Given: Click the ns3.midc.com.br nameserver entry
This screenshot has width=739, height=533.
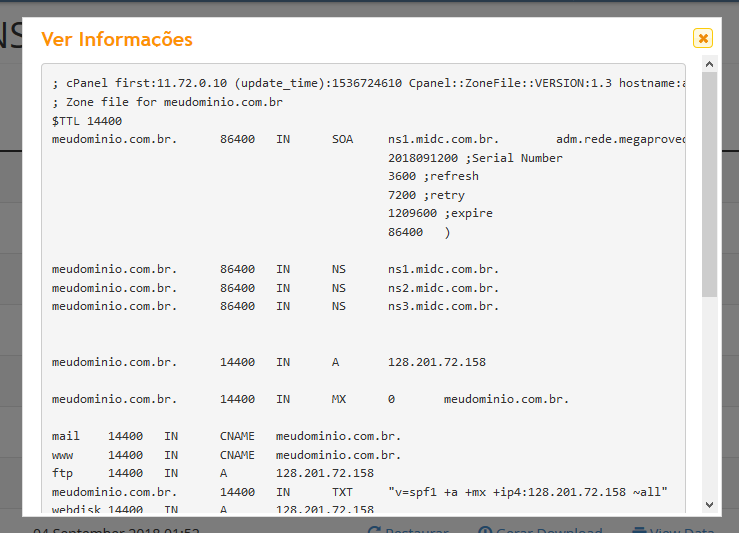Looking at the screenshot, I should (x=443, y=306).
